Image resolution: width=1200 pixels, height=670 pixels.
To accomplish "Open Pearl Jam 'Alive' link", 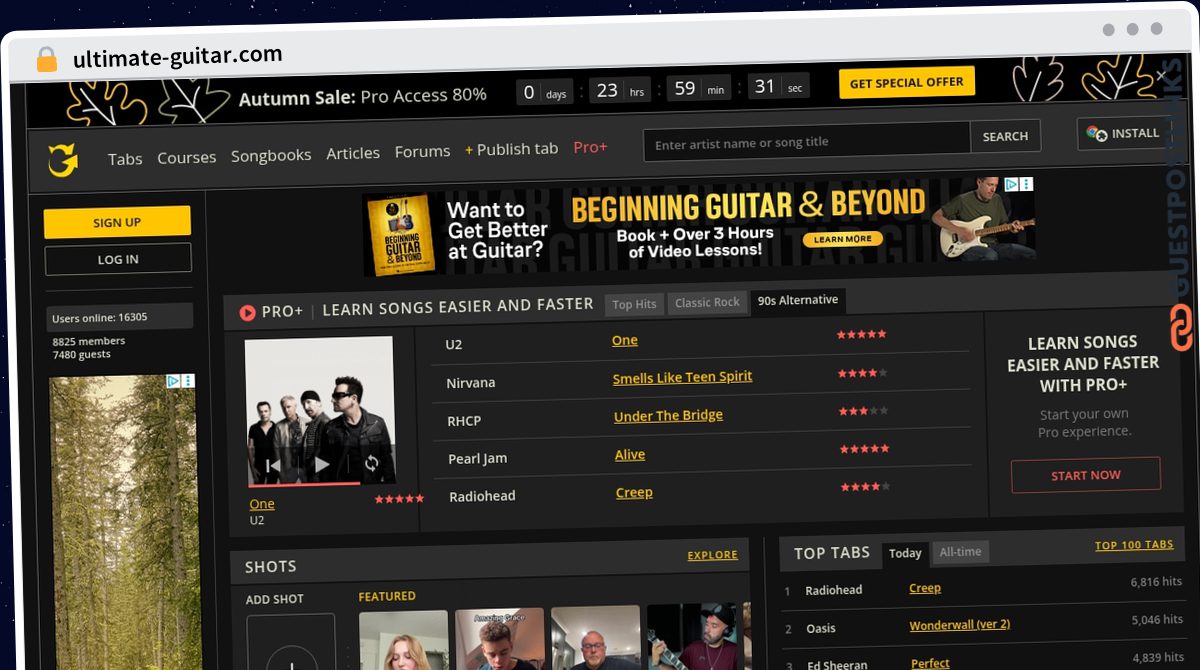I will pos(630,454).
